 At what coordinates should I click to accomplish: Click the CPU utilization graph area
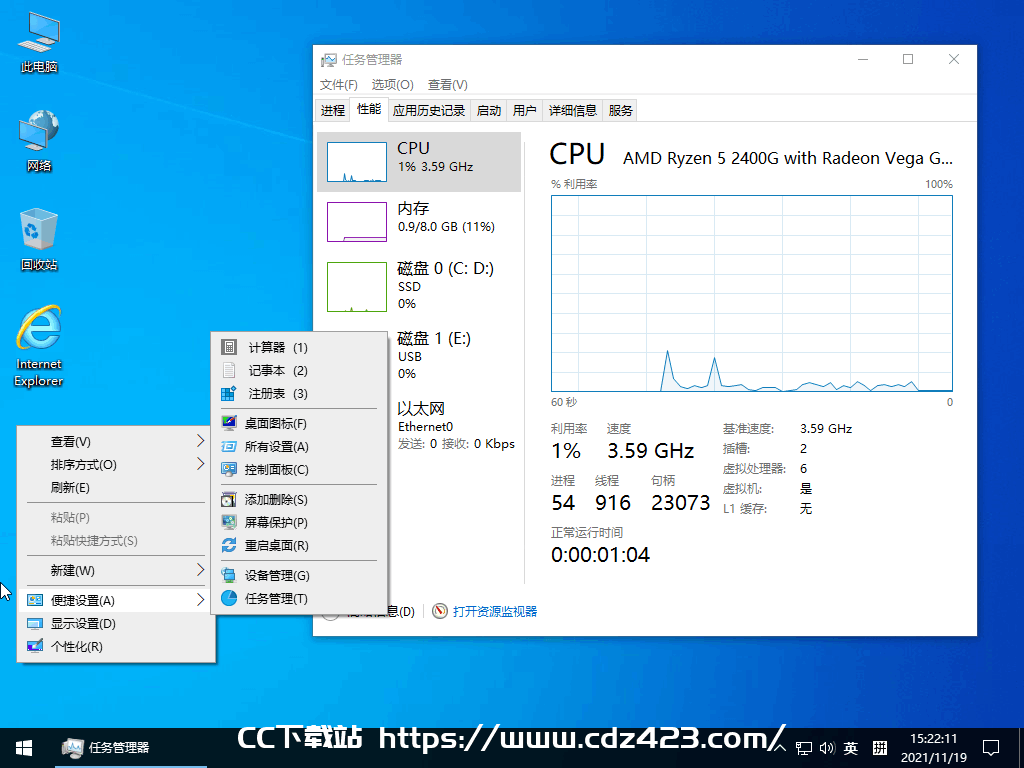(x=752, y=294)
